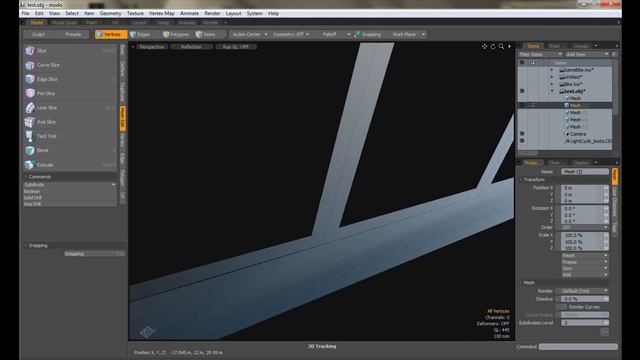Click the Sculpt button
Viewport: 640px width, 360px height.
click(x=38, y=35)
